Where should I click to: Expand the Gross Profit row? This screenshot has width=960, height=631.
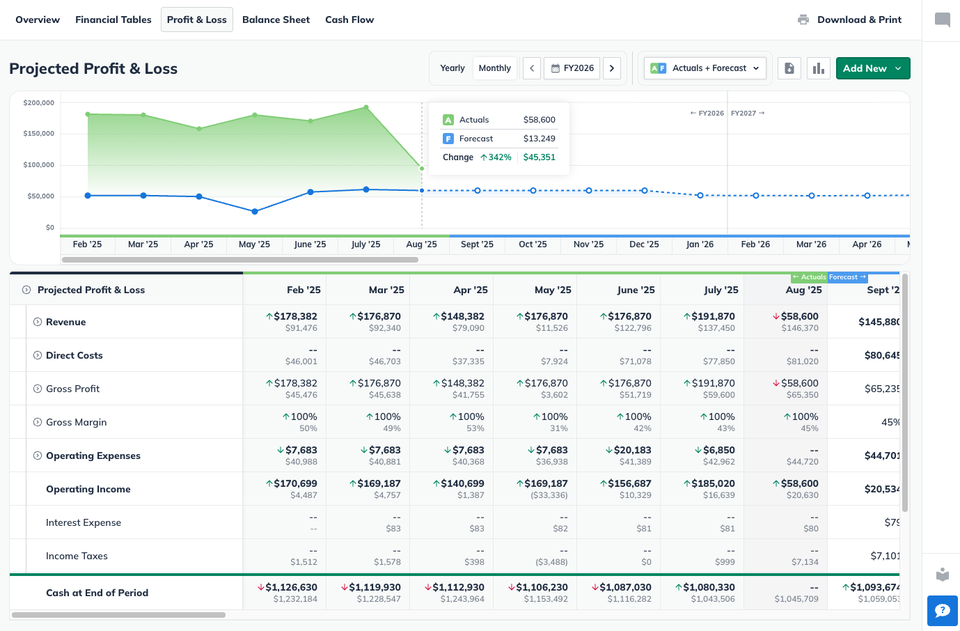pyautogui.click(x=37, y=389)
